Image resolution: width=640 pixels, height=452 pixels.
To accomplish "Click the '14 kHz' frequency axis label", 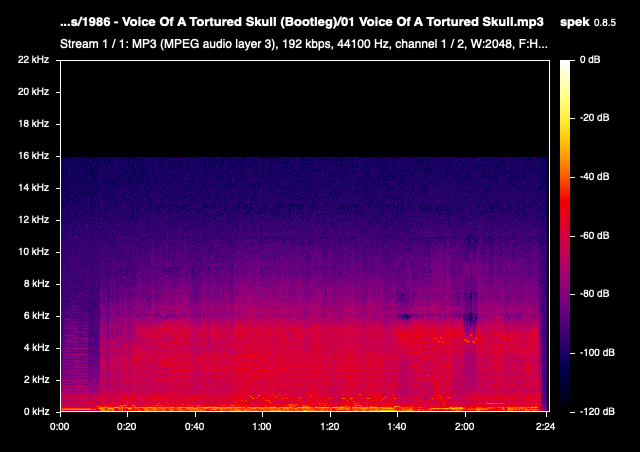I will pyautogui.click(x=33, y=188).
